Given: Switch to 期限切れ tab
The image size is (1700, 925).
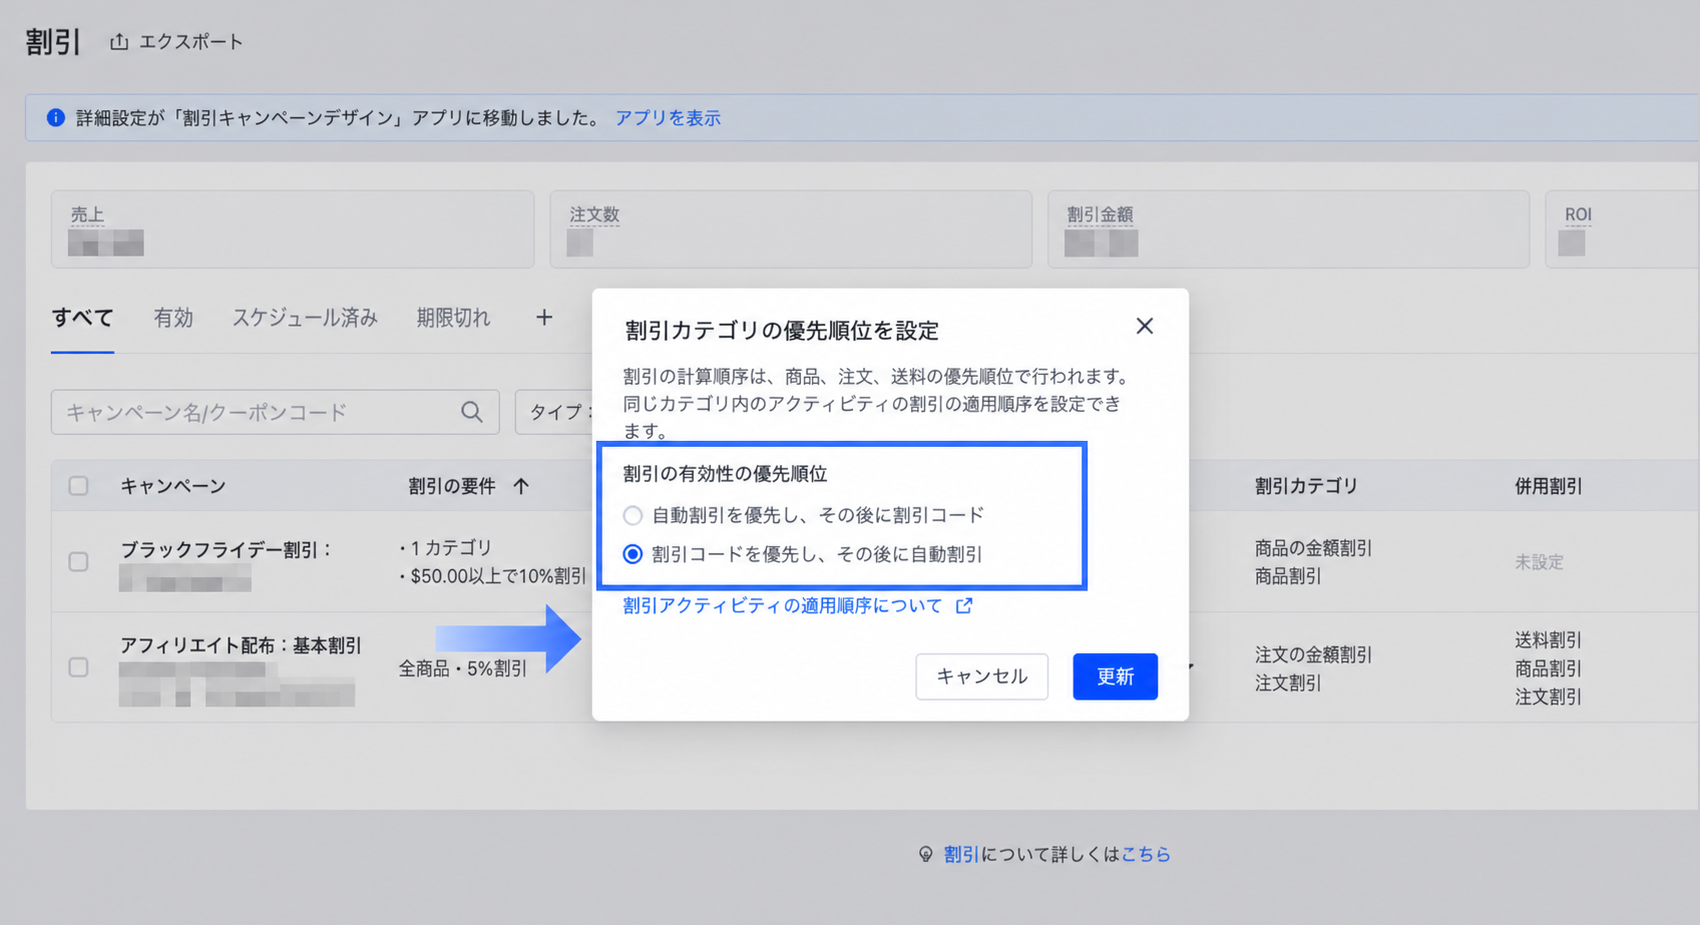Looking at the screenshot, I should point(453,318).
